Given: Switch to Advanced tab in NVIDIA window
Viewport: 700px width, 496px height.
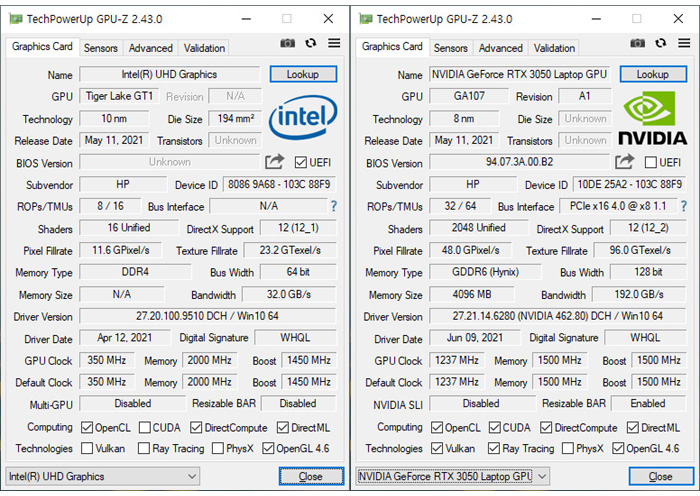Looking at the screenshot, I should pyautogui.click(x=500, y=48).
